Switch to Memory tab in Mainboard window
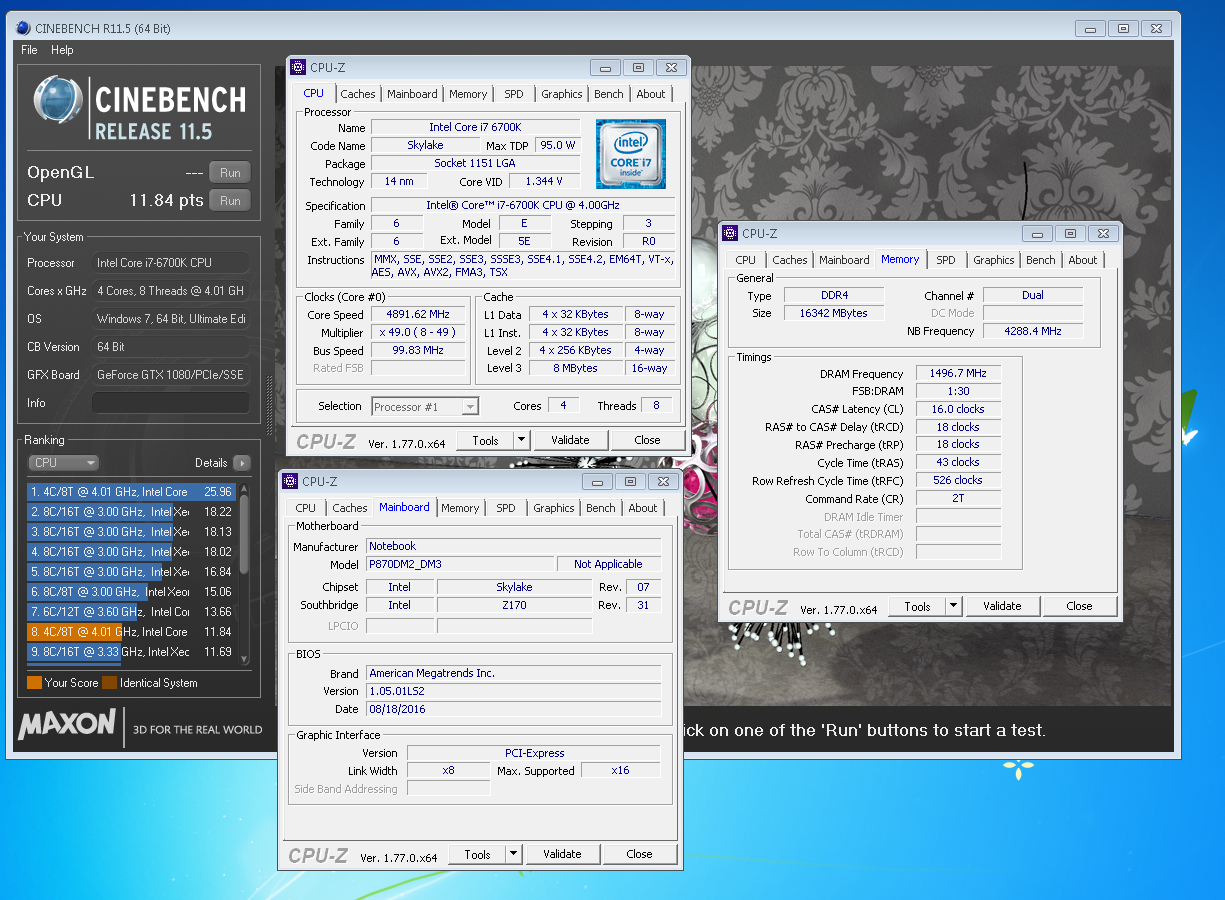This screenshot has width=1225, height=900. (460, 508)
